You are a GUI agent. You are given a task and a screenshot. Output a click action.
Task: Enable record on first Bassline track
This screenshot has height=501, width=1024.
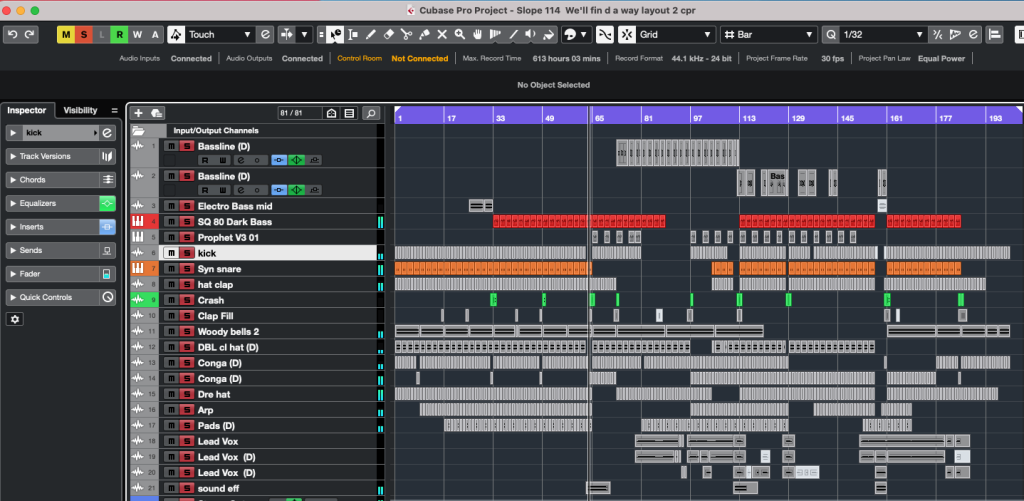[x=205, y=160]
